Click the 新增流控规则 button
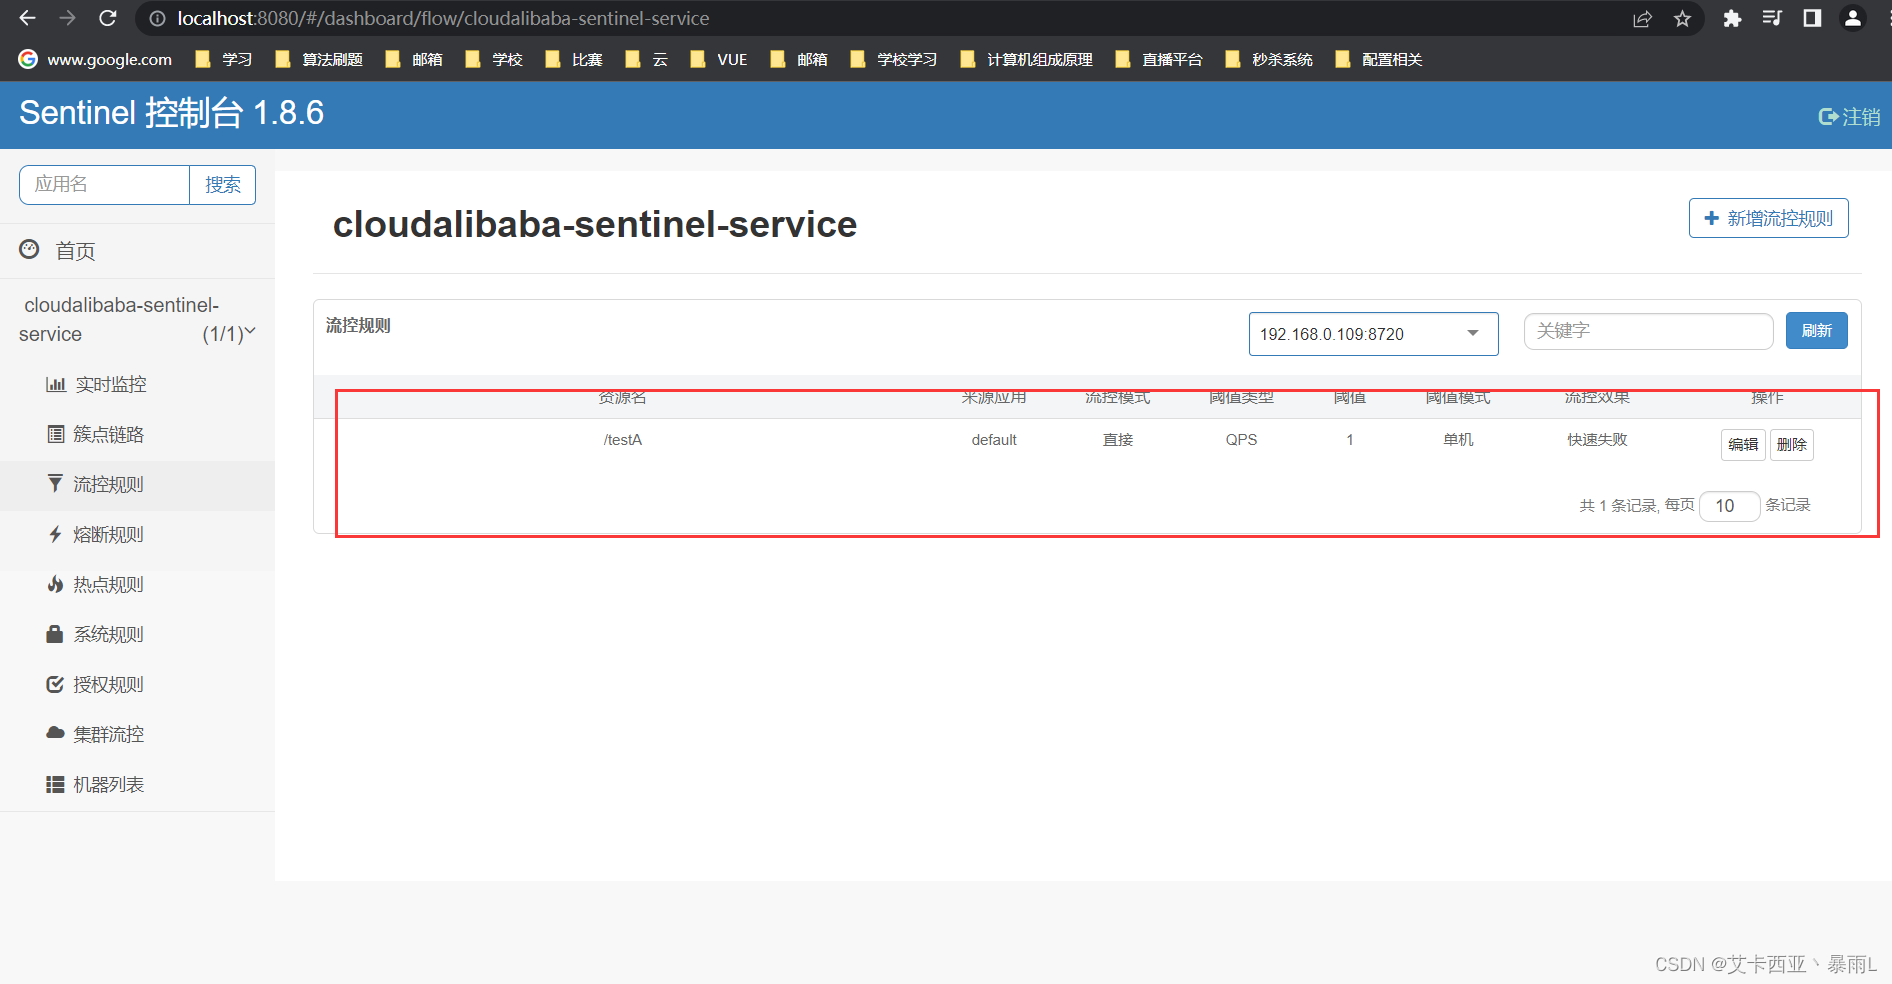 pos(1768,218)
